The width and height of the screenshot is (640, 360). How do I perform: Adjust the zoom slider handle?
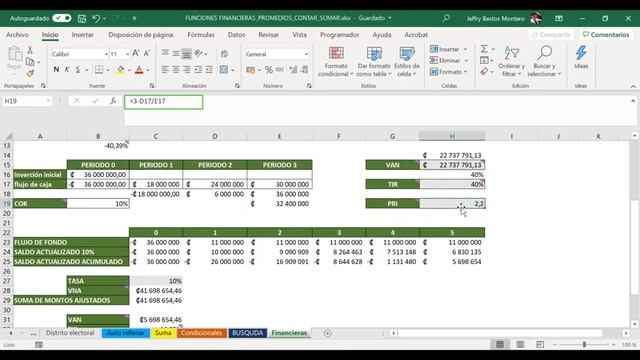(584, 345)
